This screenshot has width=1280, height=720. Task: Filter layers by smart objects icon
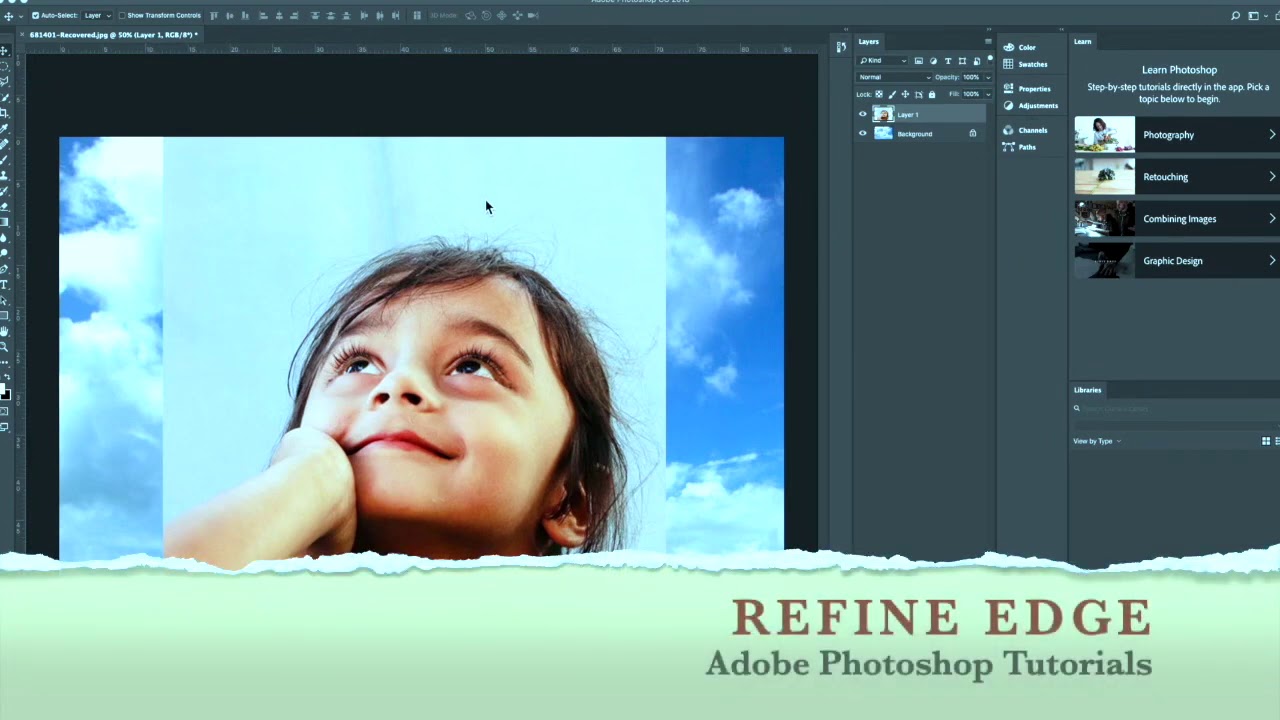pyautogui.click(x=977, y=61)
